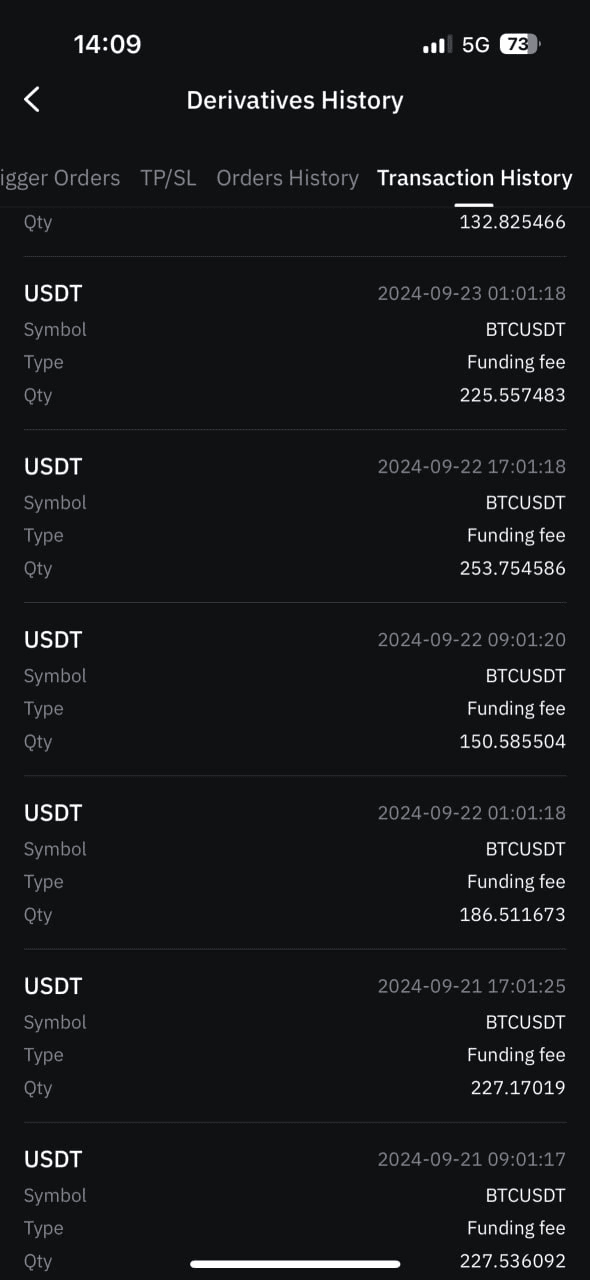The image size is (590, 1280).
Task: Tap the home indicator bar at bottom
Action: point(295,1264)
